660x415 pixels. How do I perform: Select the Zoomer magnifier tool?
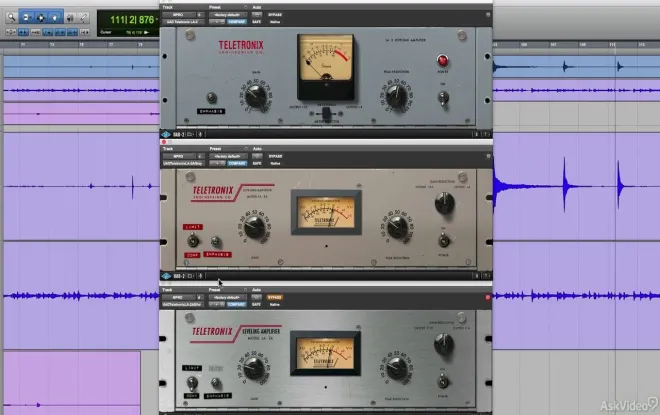click(x=11, y=17)
